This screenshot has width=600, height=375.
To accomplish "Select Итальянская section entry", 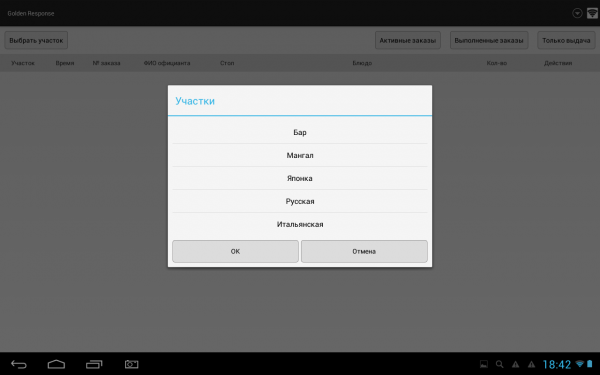I will click(x=300, y=224).
